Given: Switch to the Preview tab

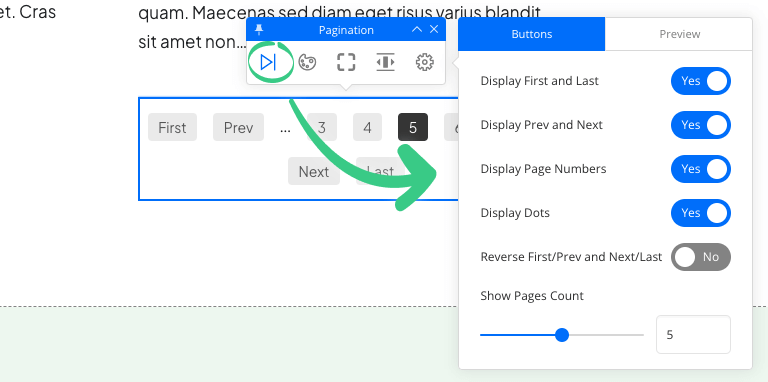Looking at the screenshot, I should 679,34.
